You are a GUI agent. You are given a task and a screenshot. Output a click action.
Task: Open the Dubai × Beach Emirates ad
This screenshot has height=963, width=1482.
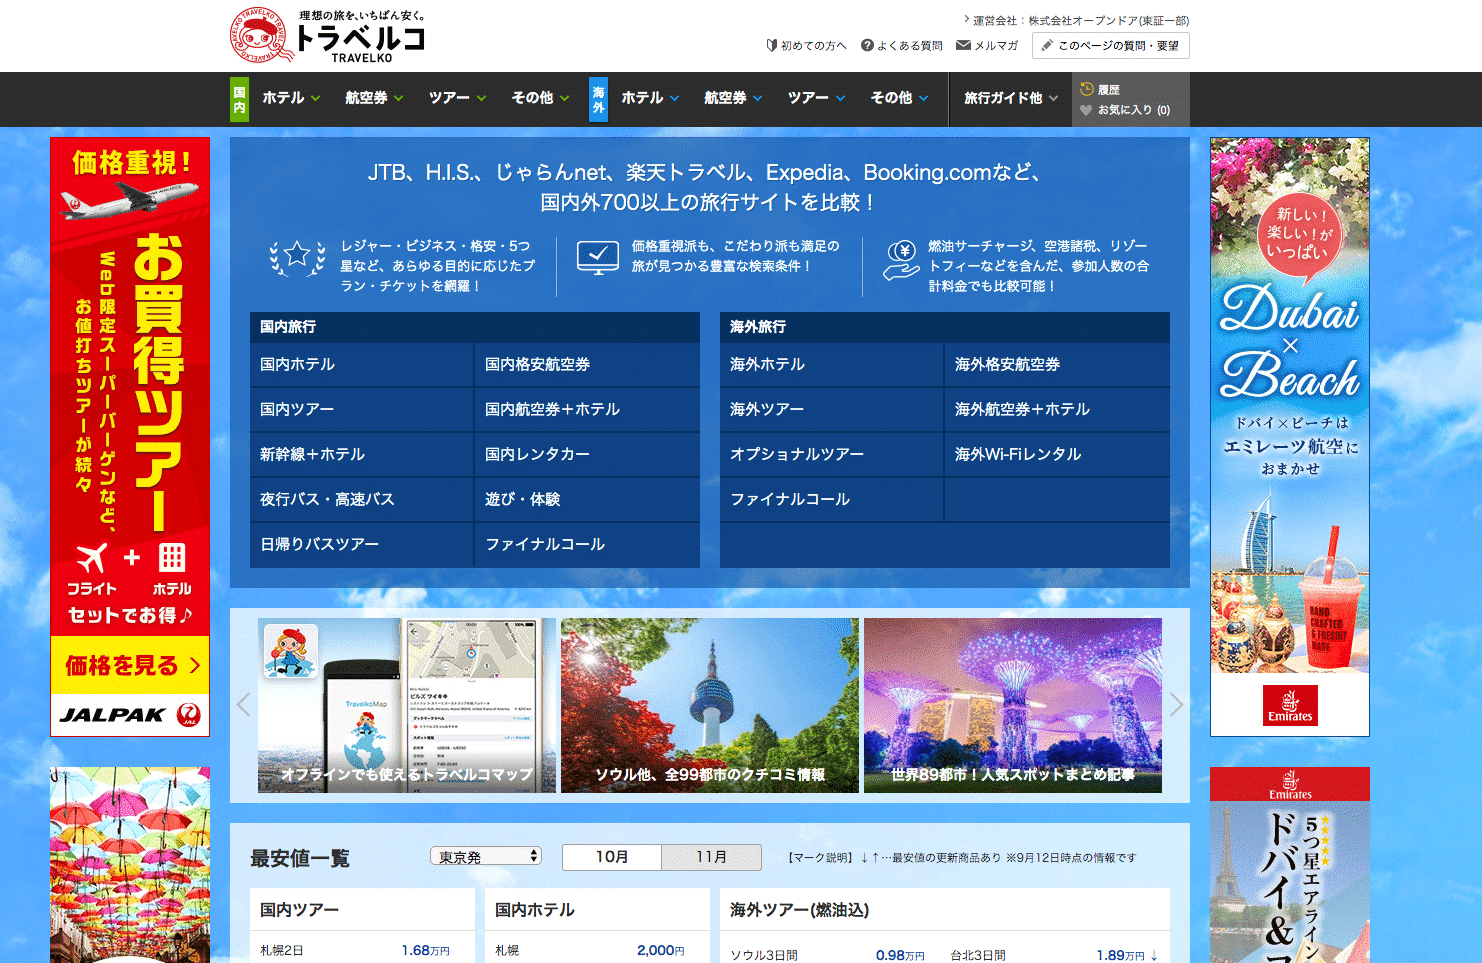point(1290,437)
